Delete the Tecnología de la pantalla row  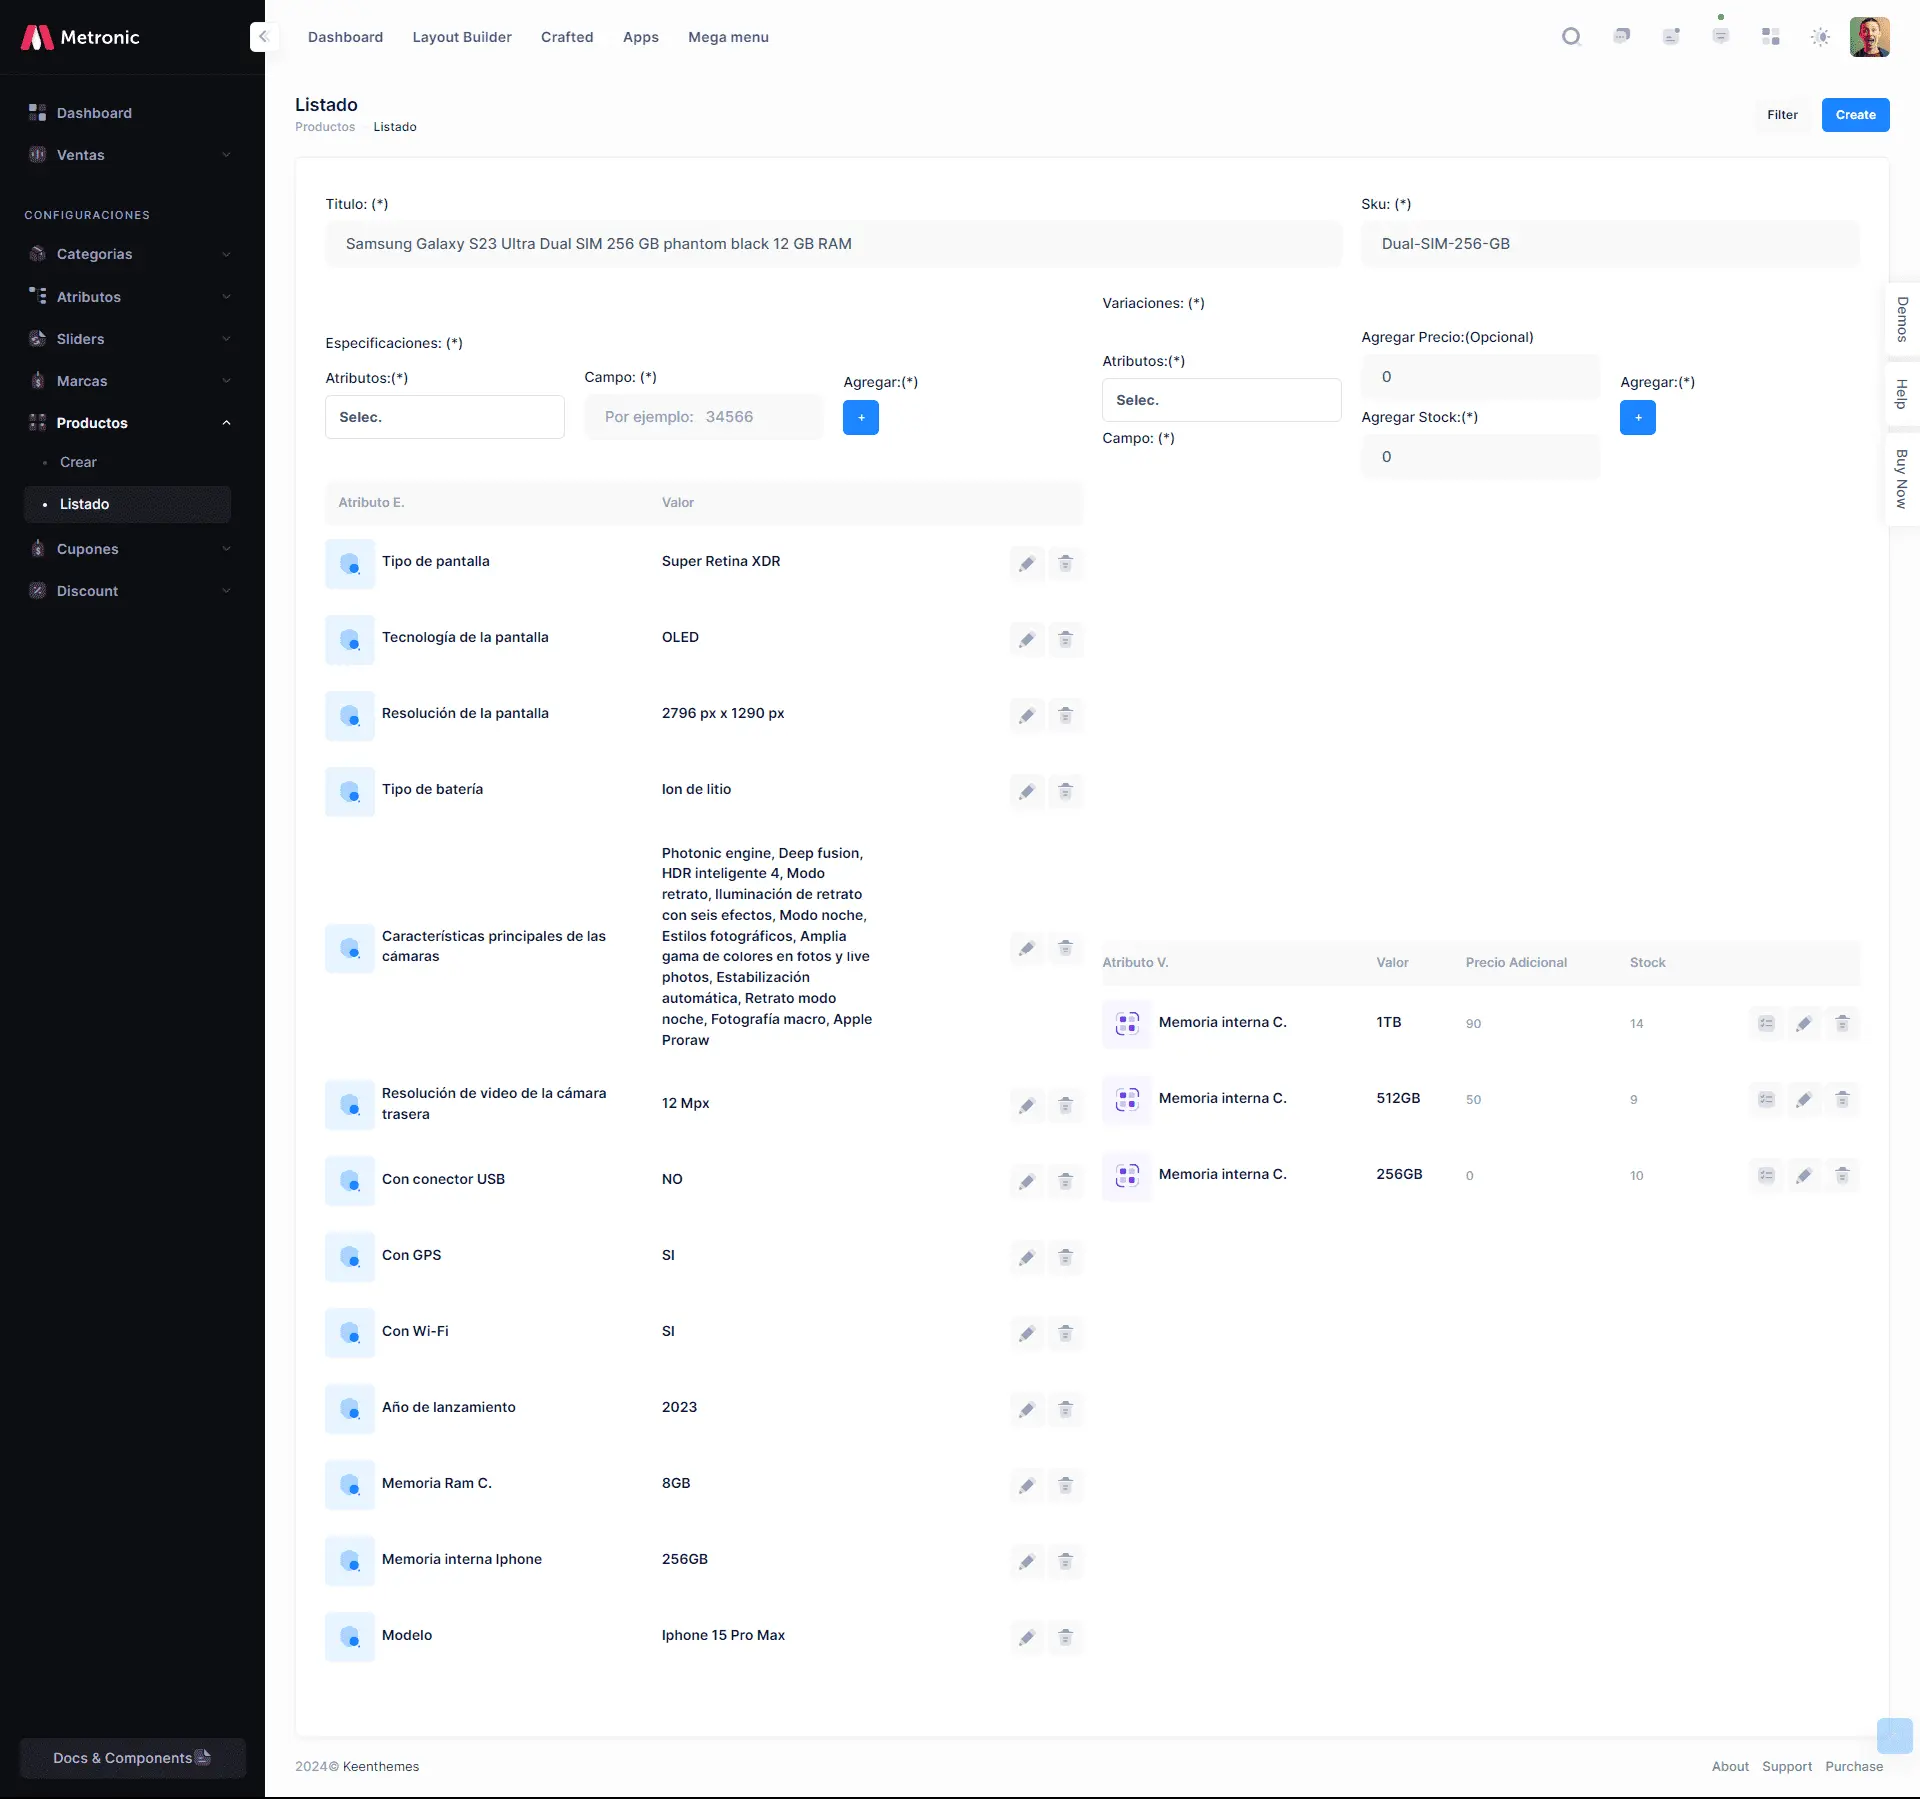(1065, 640)
